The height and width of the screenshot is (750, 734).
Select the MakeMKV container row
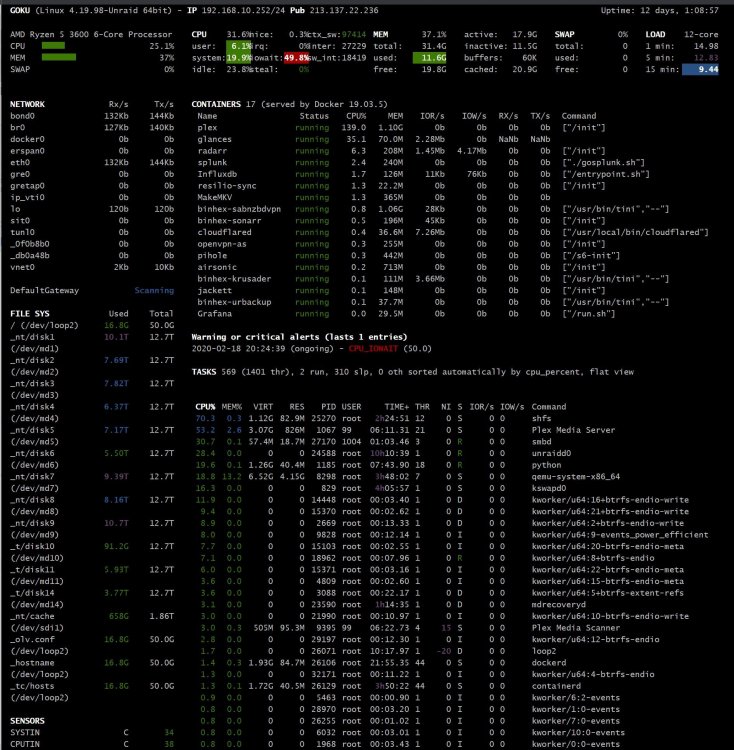(x=373, y=197)
